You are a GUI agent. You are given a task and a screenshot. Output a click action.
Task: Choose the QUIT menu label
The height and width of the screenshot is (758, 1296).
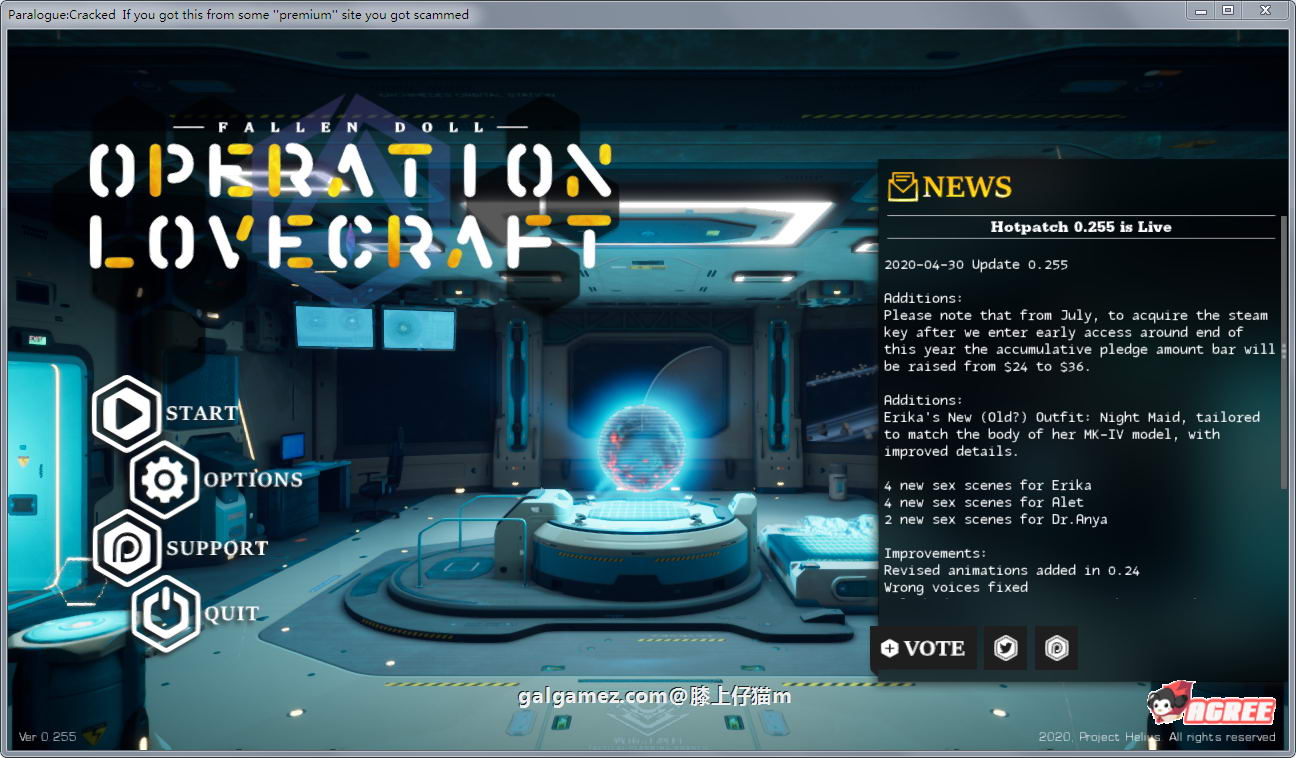pos(232,614)
